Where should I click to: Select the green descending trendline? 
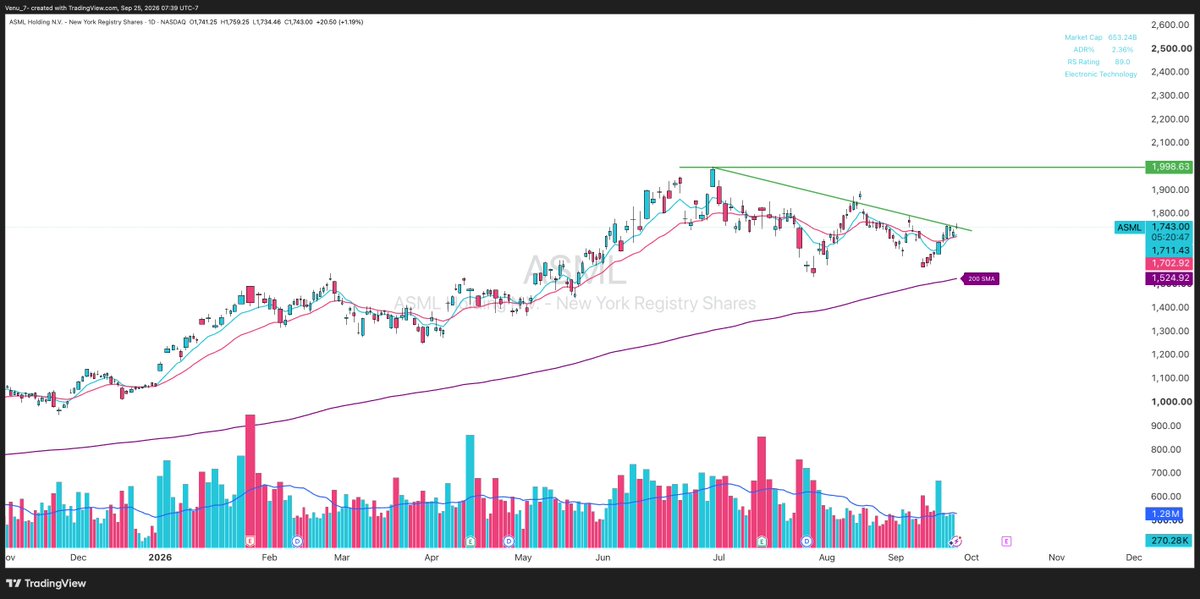click(x=841, y=200)
